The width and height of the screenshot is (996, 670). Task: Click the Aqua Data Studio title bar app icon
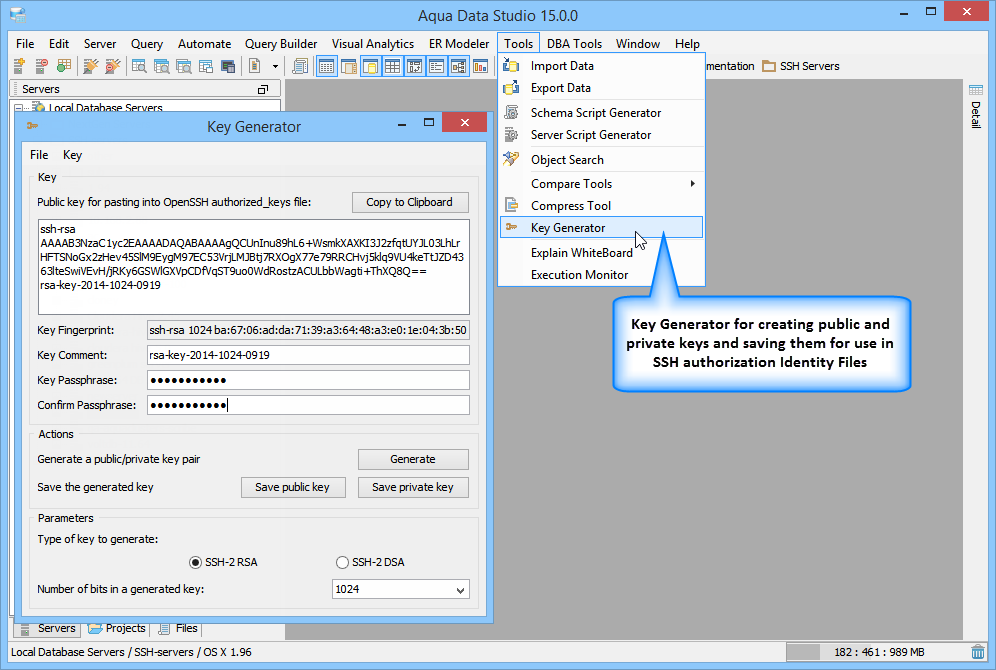18,14
